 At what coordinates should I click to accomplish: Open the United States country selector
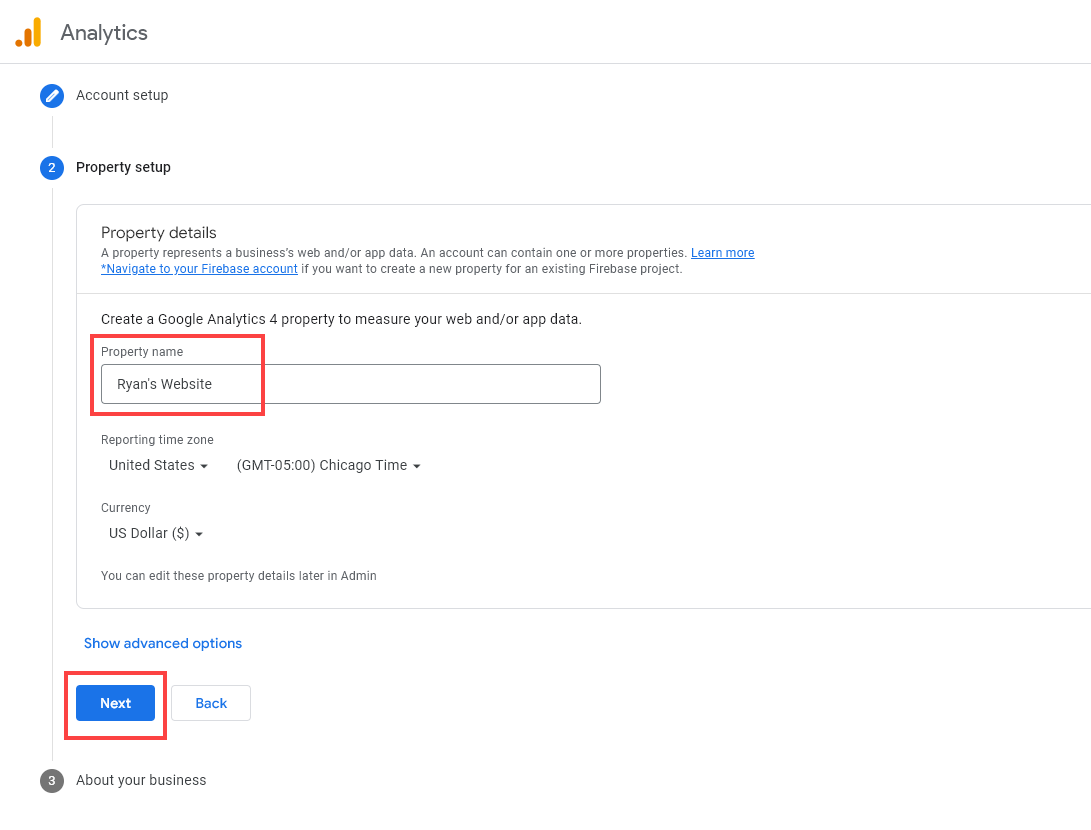(157, 465)
